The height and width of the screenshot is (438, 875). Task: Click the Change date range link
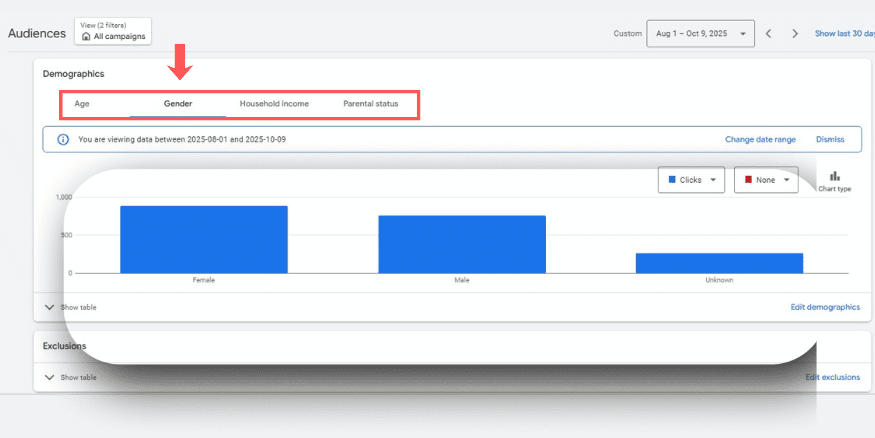pyautogui.click(x=760, y=140)
